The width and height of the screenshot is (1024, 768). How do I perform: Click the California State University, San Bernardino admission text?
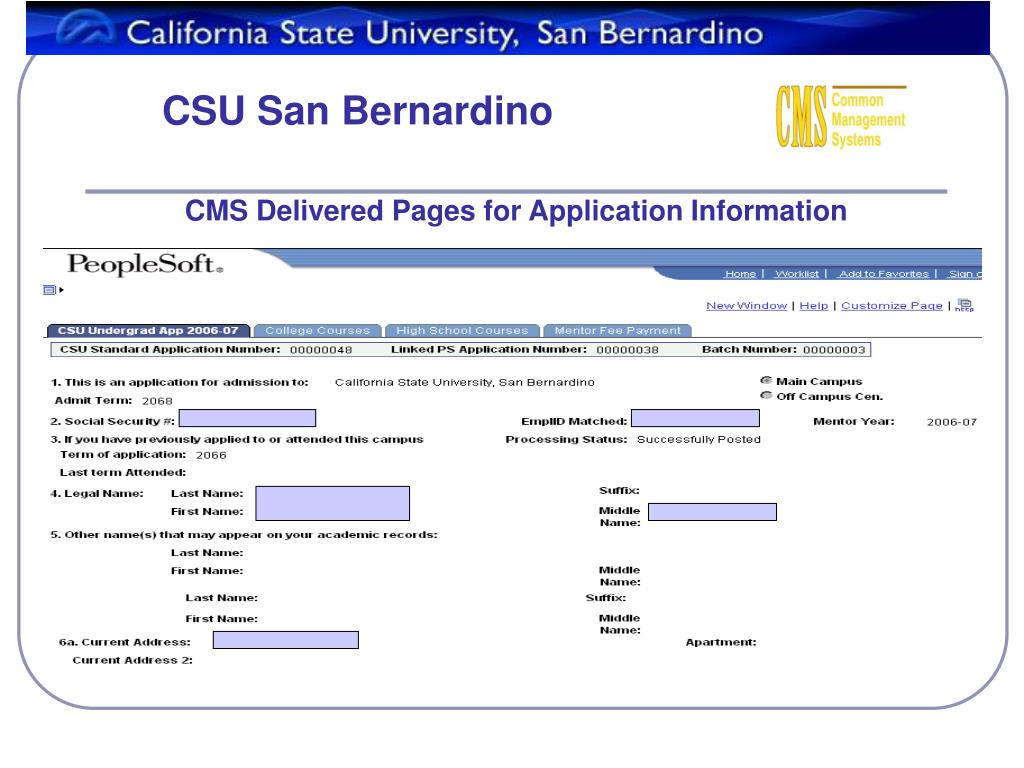click(464, 383)
